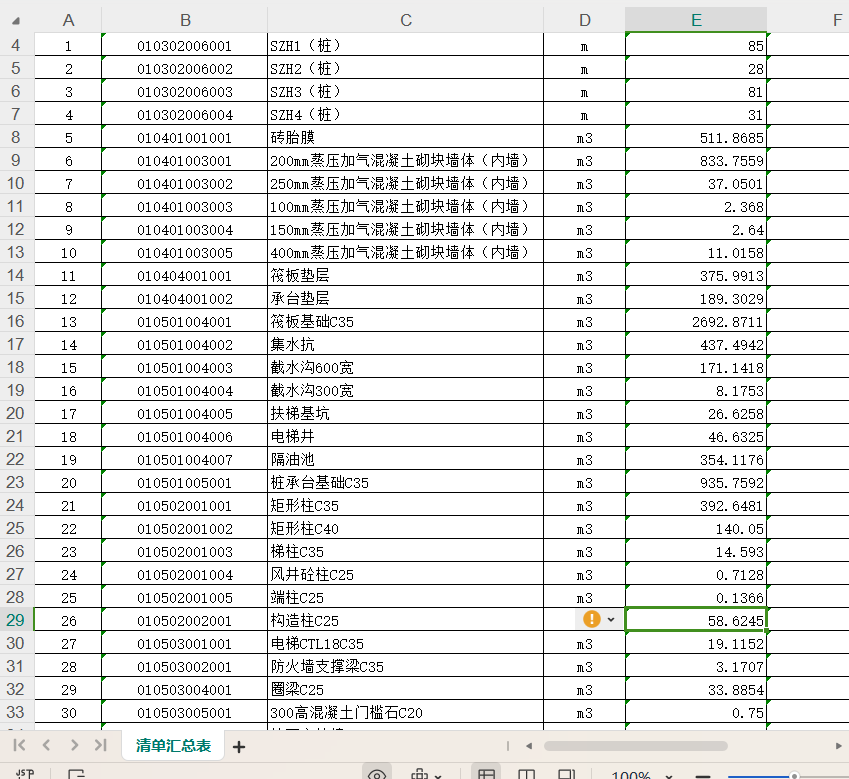Screen dimensions: 849x779
Task: Jump to the last sheet tab
Action: click(101, 745)
